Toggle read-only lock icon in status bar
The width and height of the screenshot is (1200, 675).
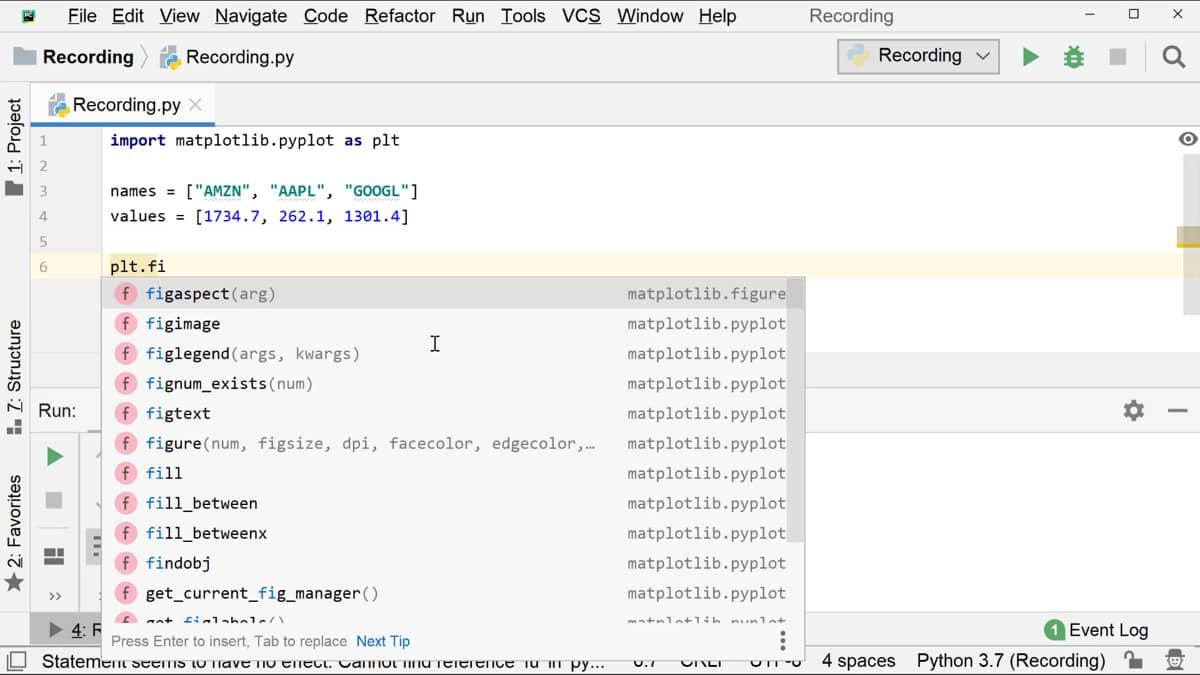pyautogui.click(x=1133, y=660)
